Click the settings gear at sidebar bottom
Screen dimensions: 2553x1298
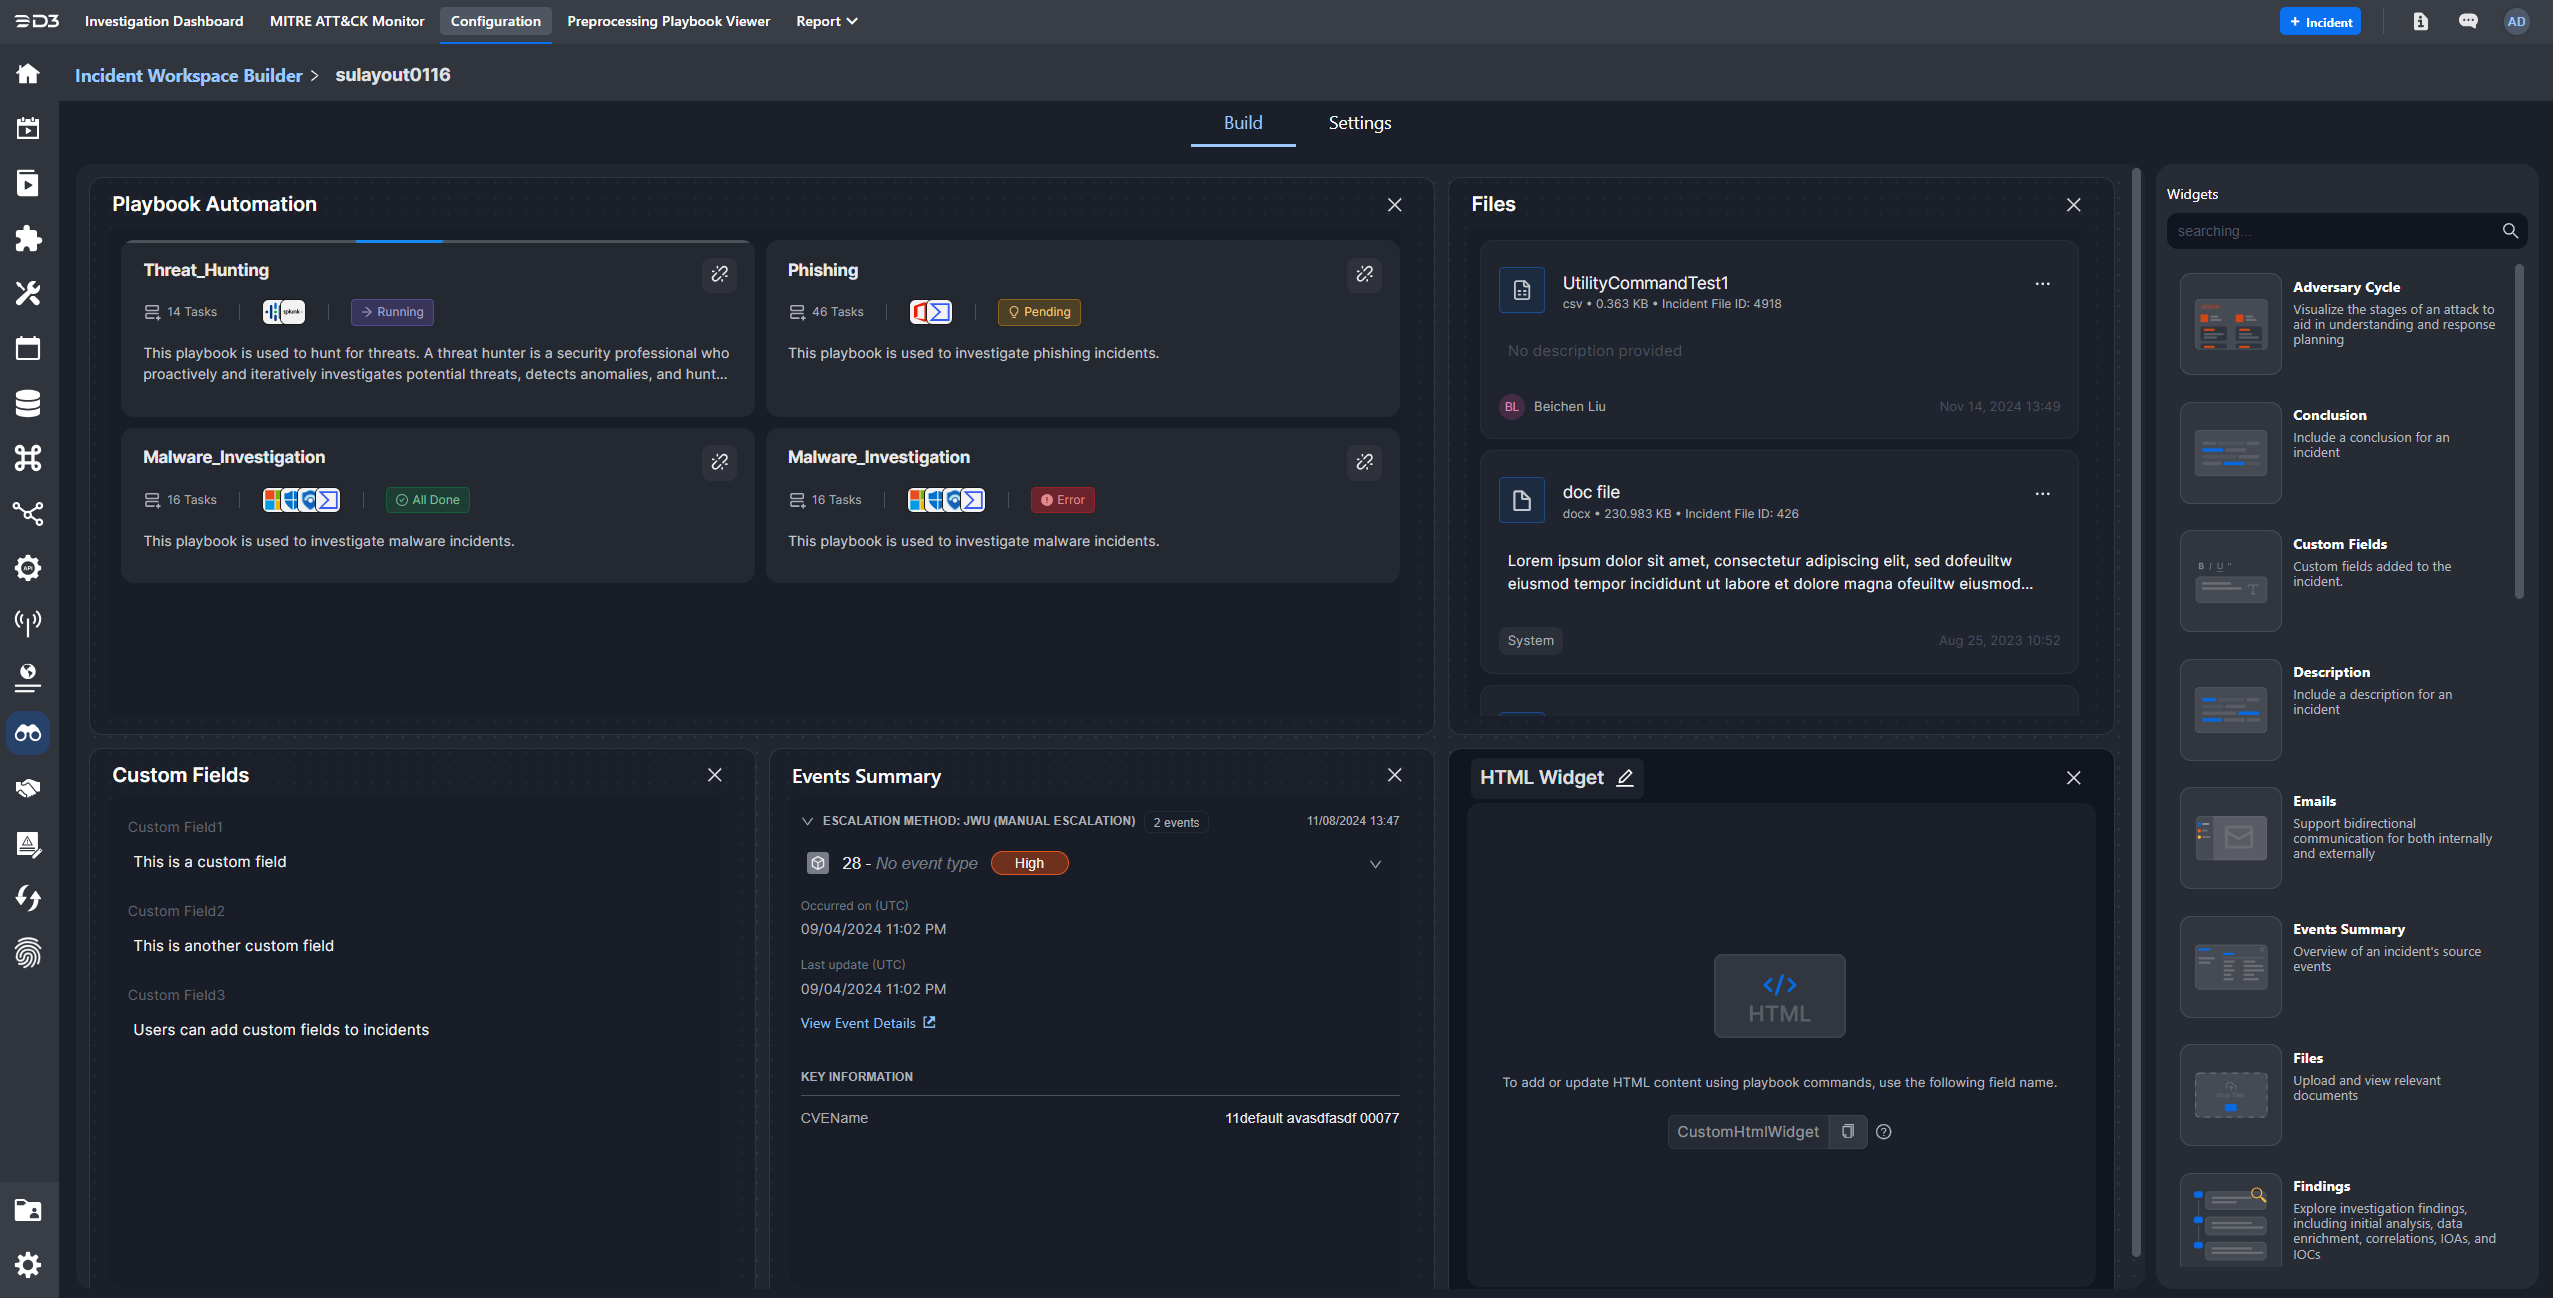coord(28,1265)
